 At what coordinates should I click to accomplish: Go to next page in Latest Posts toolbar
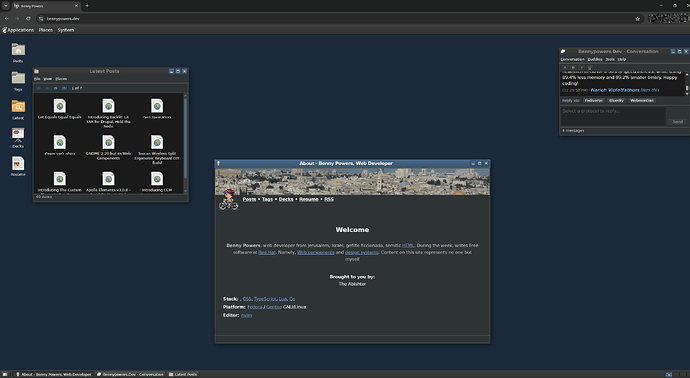tap(55, 88)
